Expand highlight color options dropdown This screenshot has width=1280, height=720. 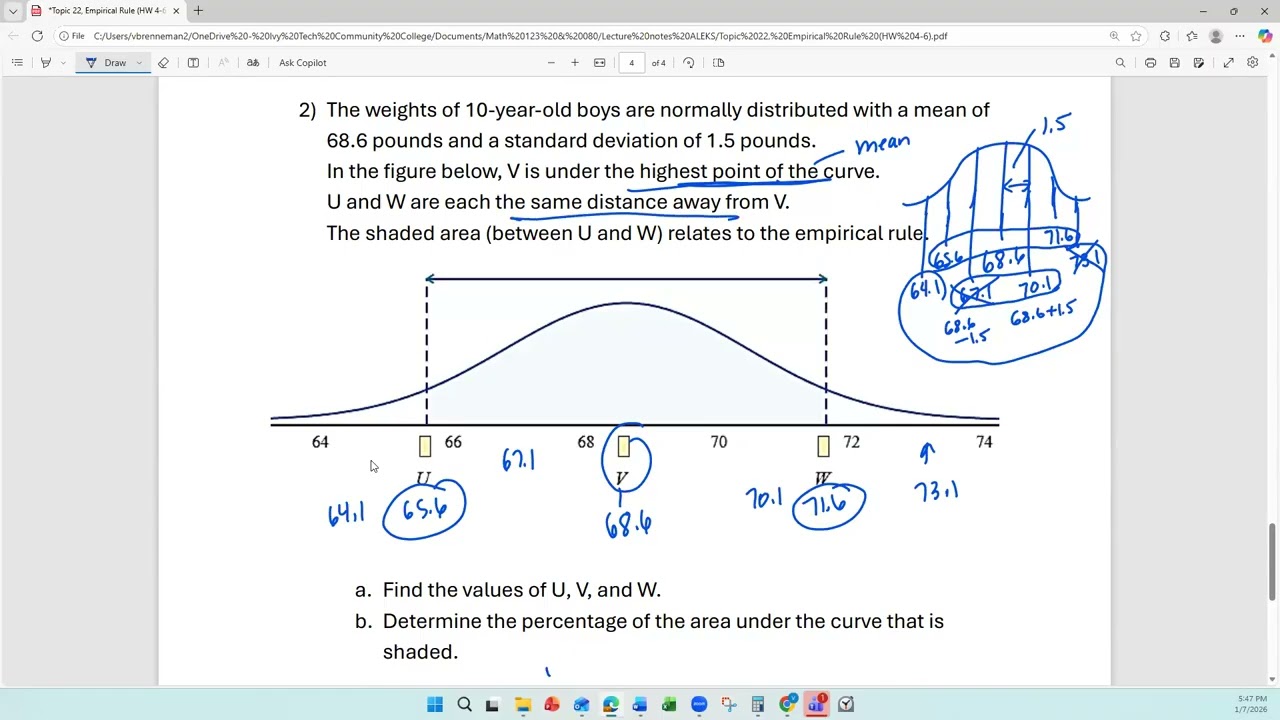tap(62, 62)
